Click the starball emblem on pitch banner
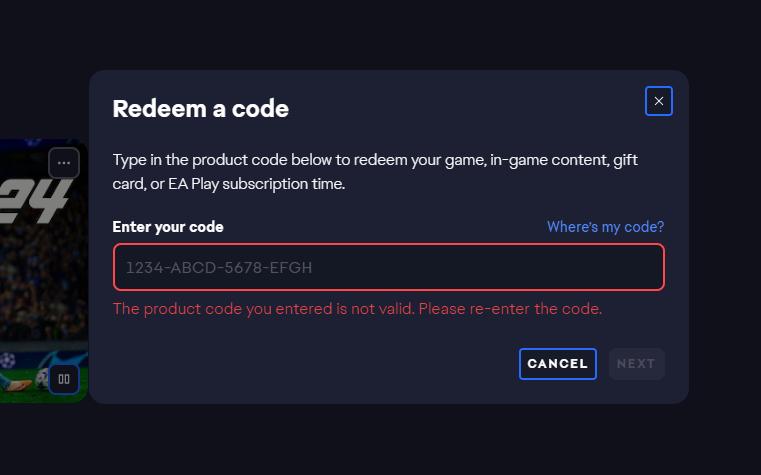The width and height of the screenshot is (761, 475). tap(7, 360)
